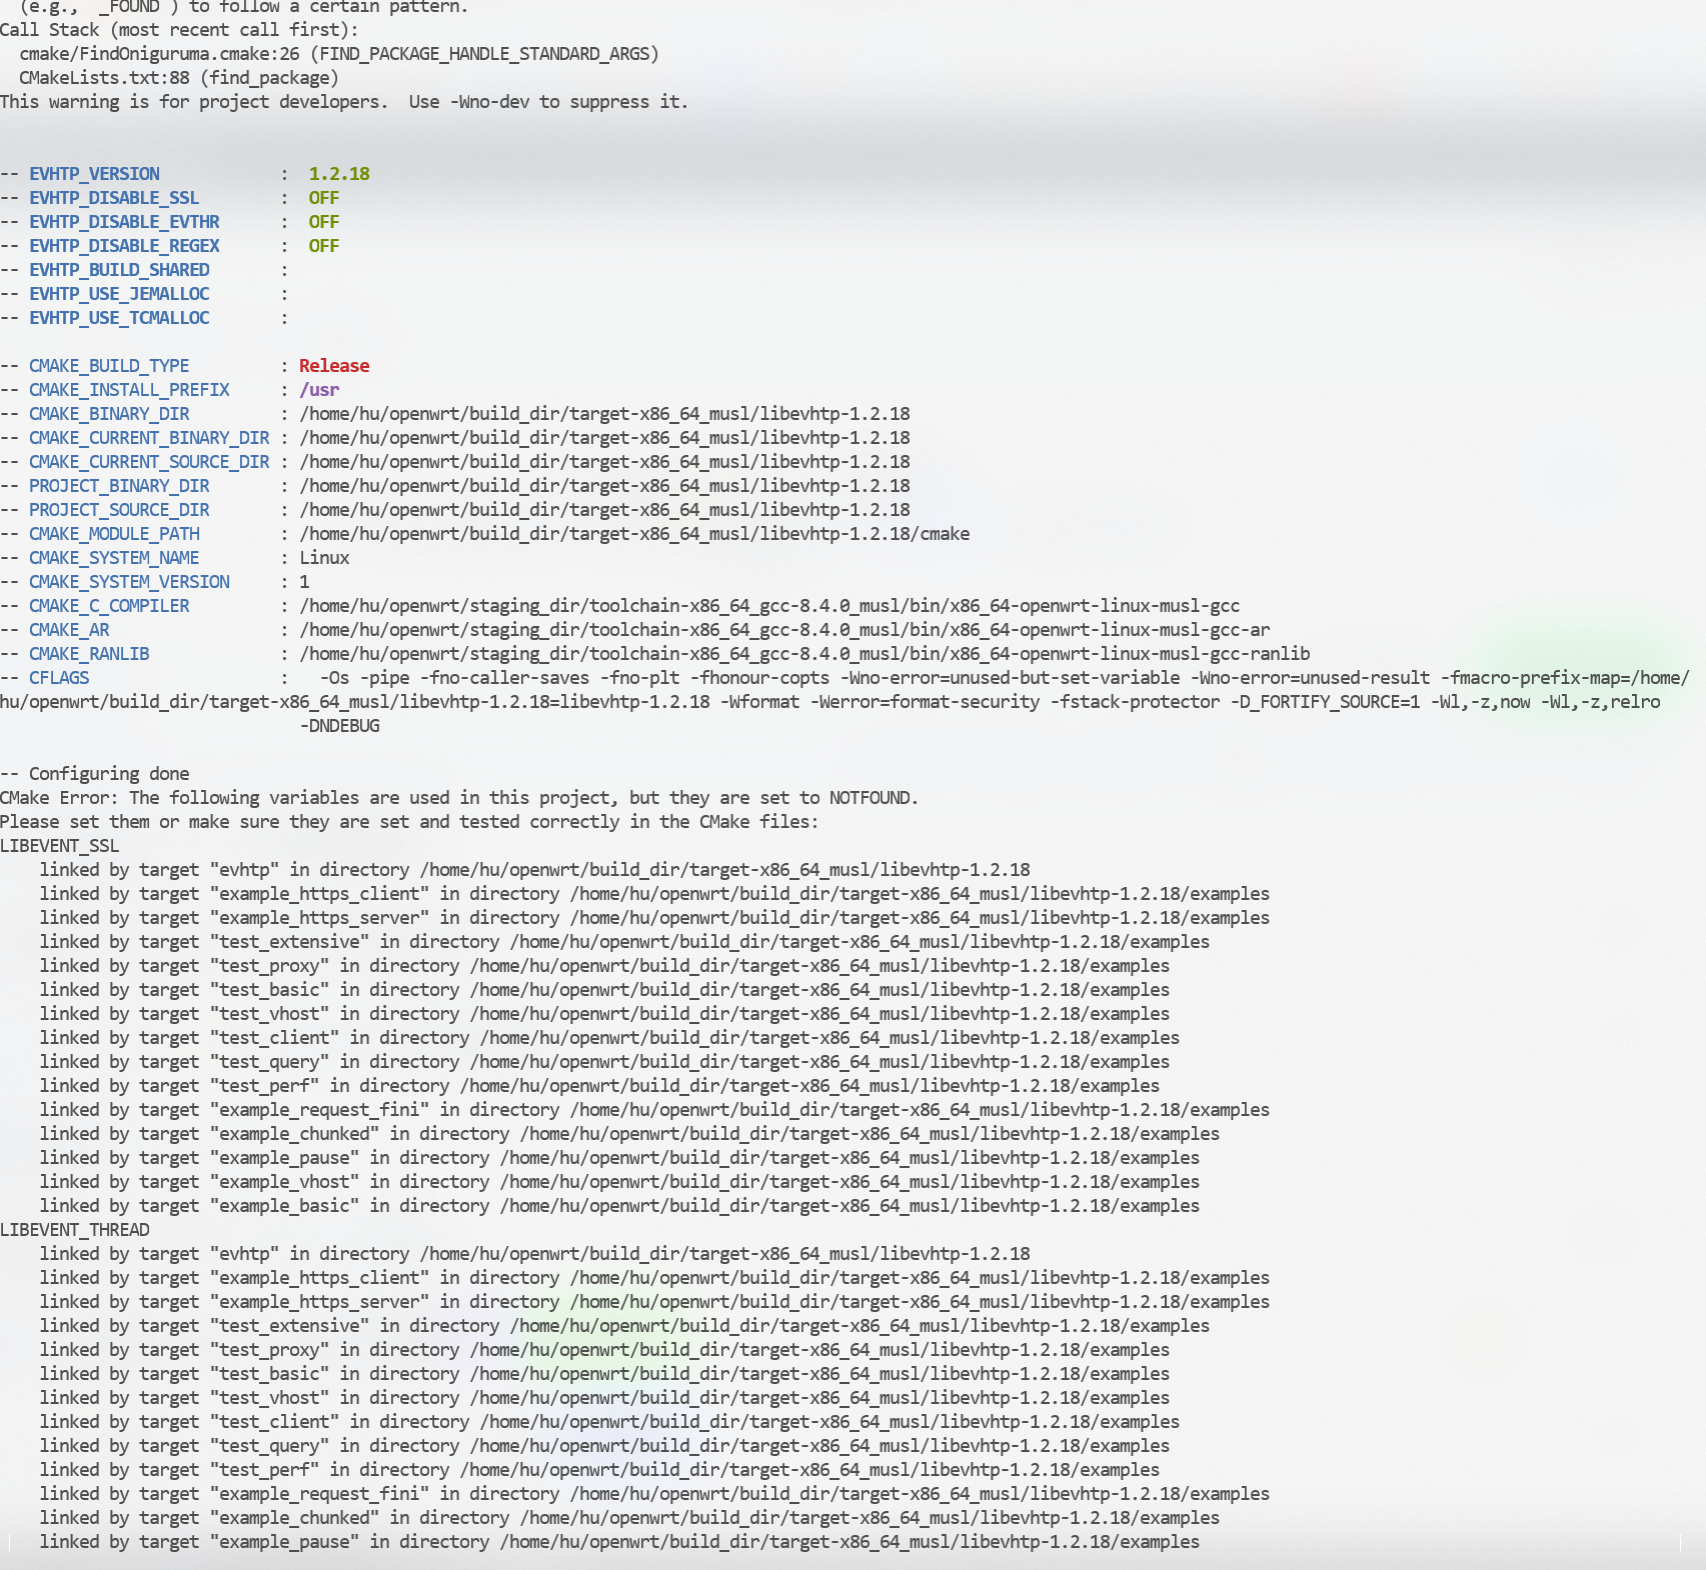This screenshot has width=1706, height=1570.
Task: Select the green 1.2.18 version value
Action: point(339,174)
